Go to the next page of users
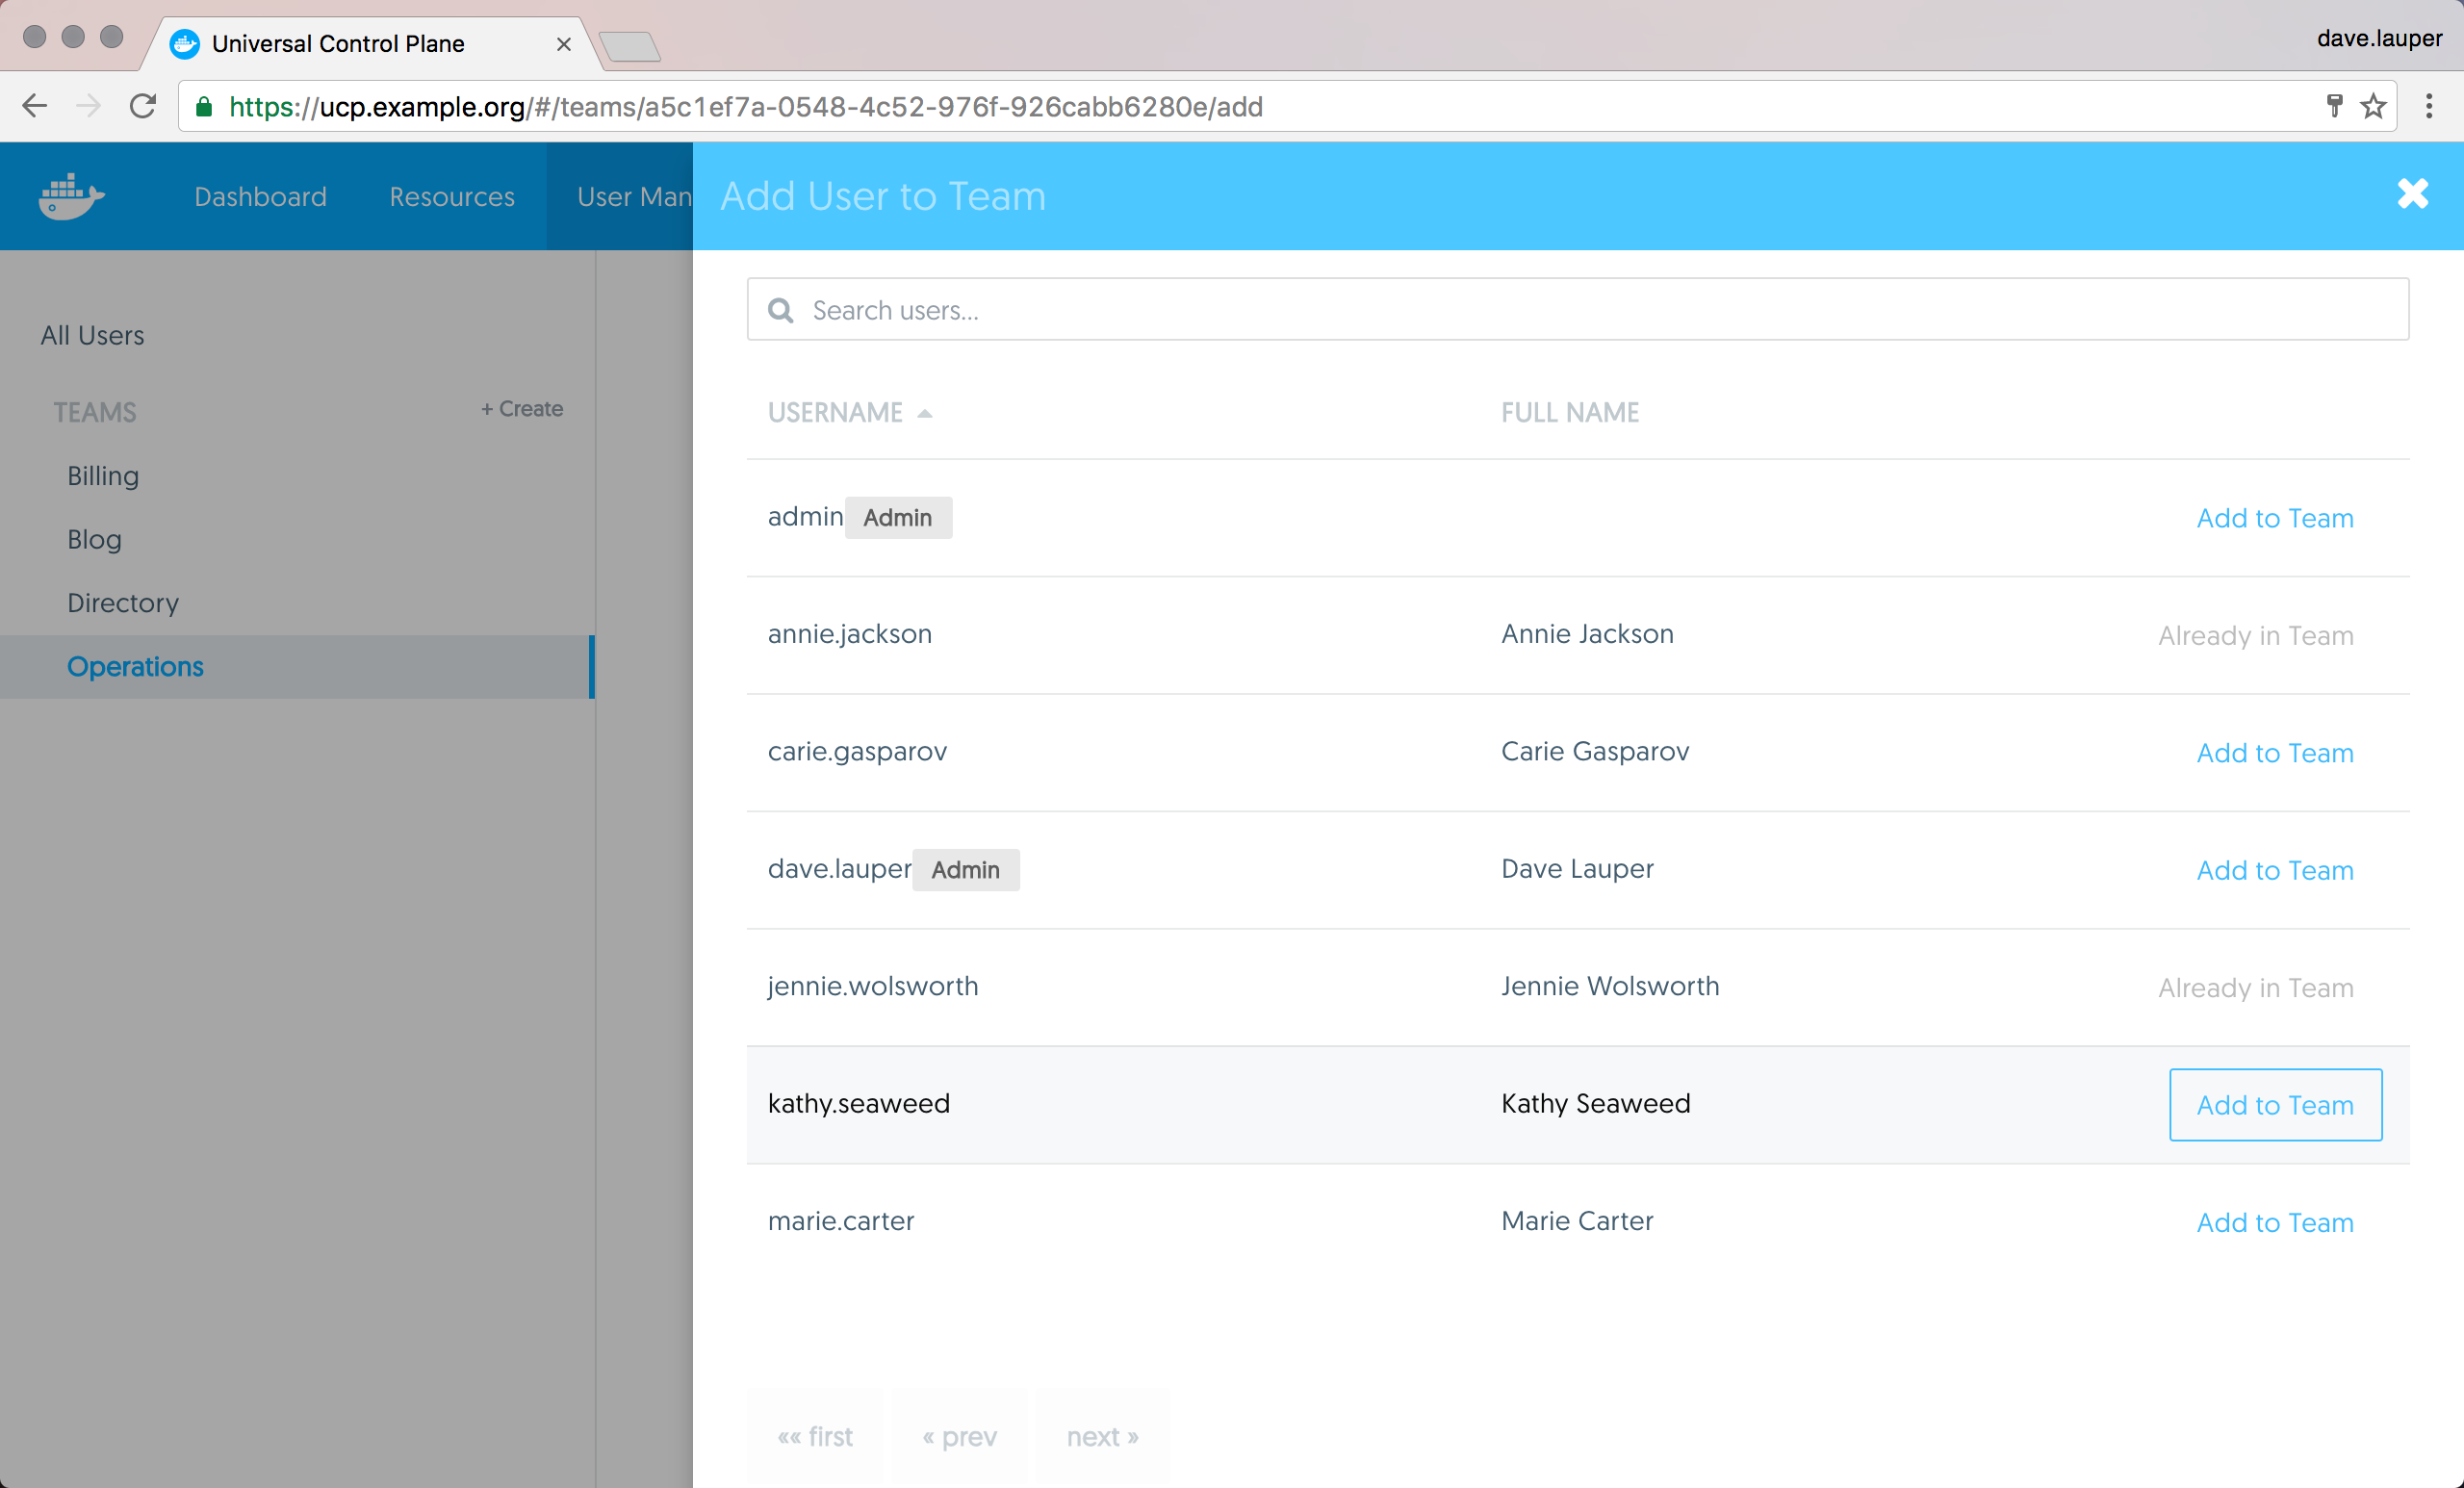Image resolution: width=2464 pixels, height=1488 pixels. coord(1102,1437)
